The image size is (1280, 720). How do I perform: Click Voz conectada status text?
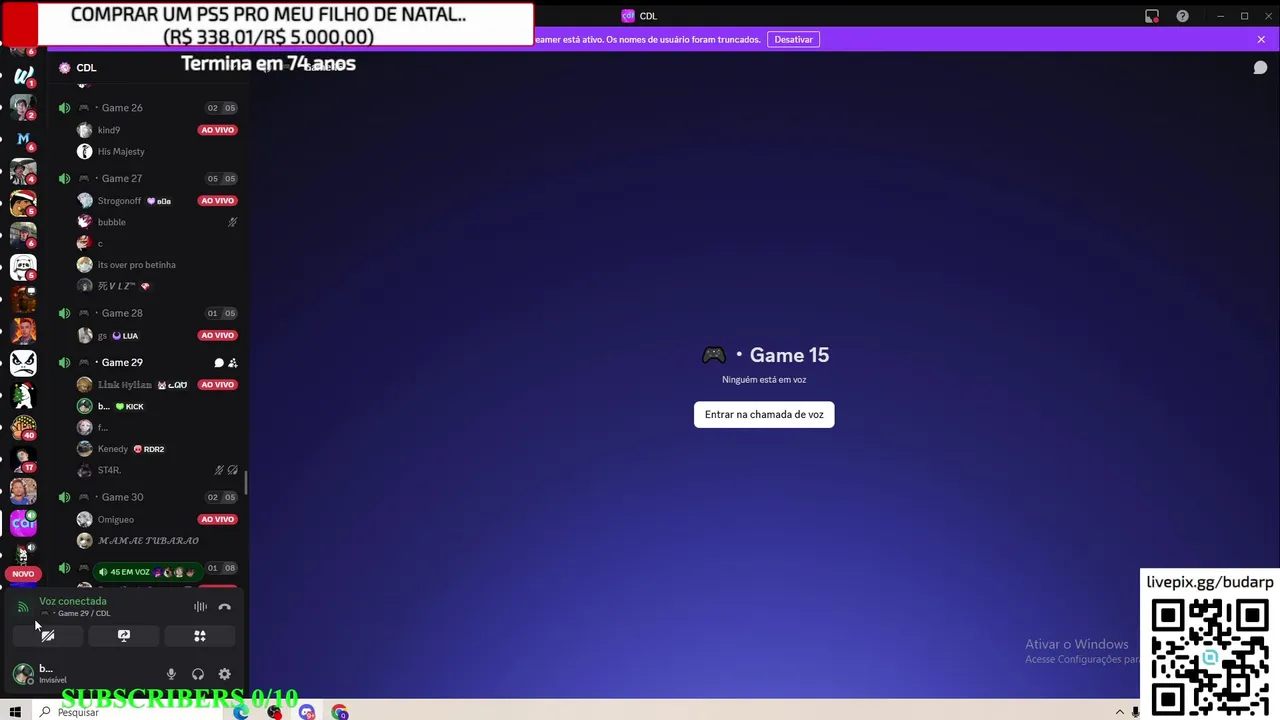(73, 601)
